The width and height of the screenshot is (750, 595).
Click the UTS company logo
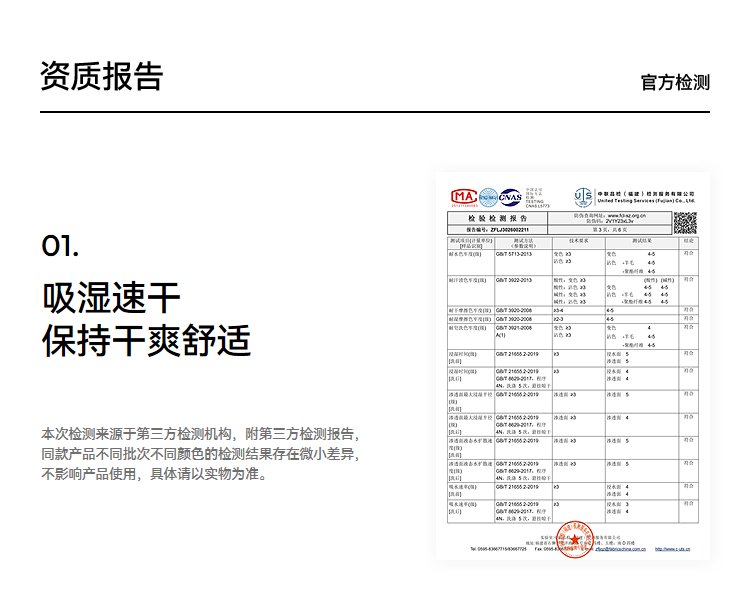click(x=584, y=197)
